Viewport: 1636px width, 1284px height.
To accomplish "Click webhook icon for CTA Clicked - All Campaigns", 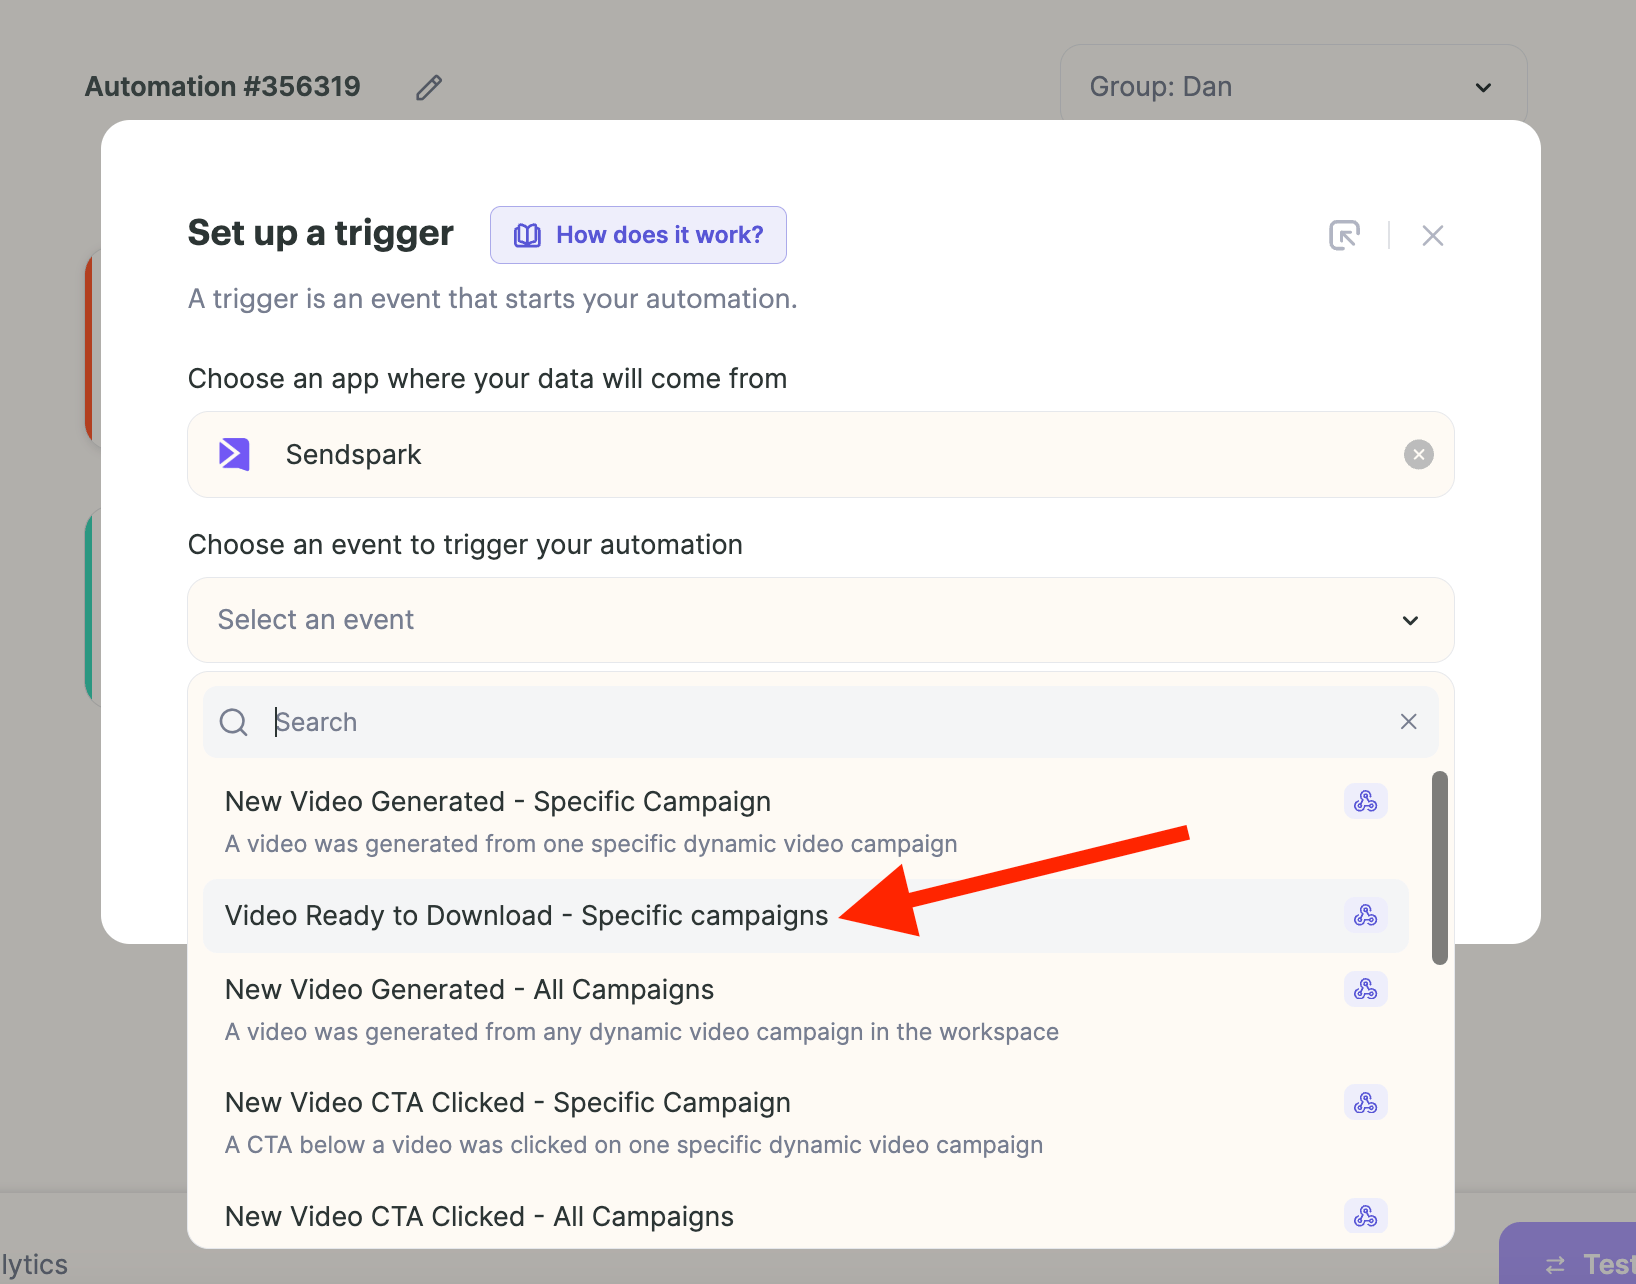I will click(1365, 1216).
